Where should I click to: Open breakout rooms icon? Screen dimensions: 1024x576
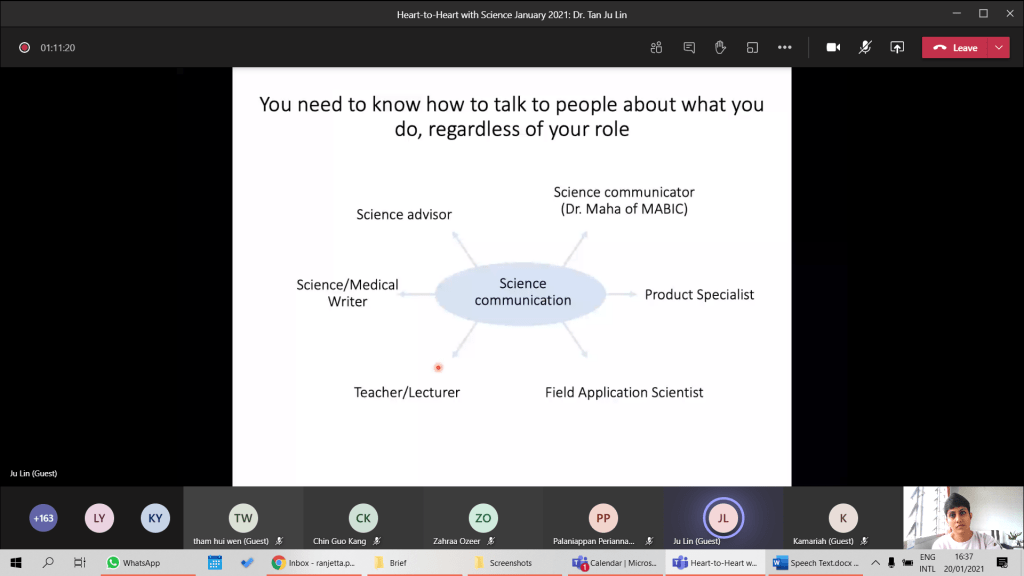[751, 47]
